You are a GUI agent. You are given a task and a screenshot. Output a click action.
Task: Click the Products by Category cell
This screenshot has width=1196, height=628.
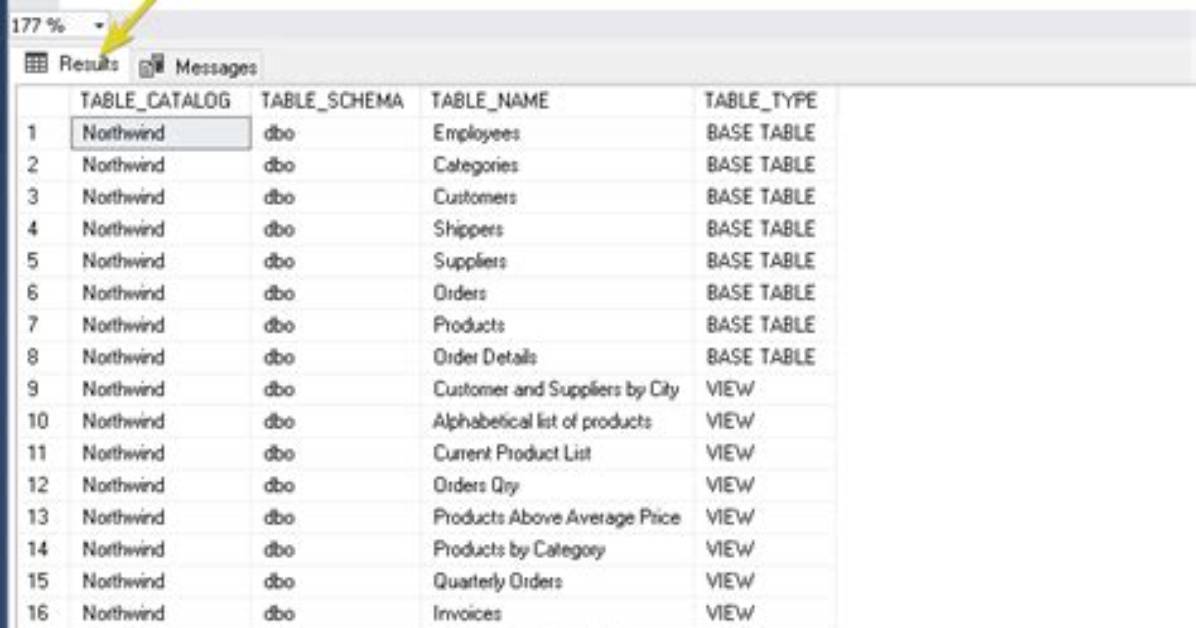click(557, 549)
